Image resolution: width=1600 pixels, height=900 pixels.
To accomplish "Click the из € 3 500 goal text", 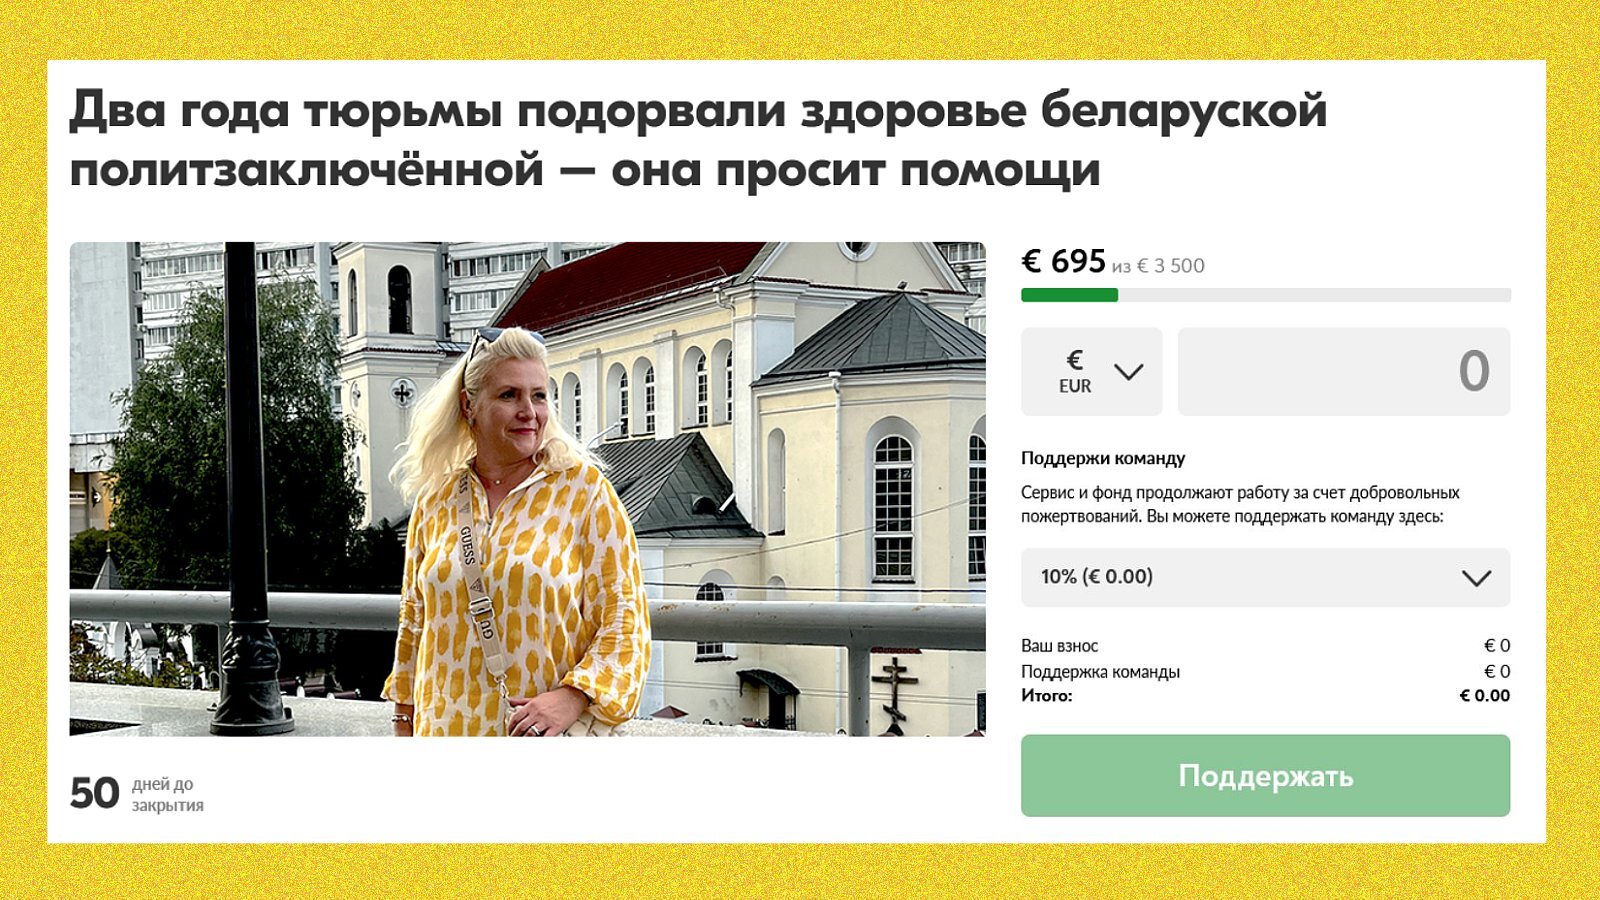I will pyautogui.click(x=1158, y=266).
